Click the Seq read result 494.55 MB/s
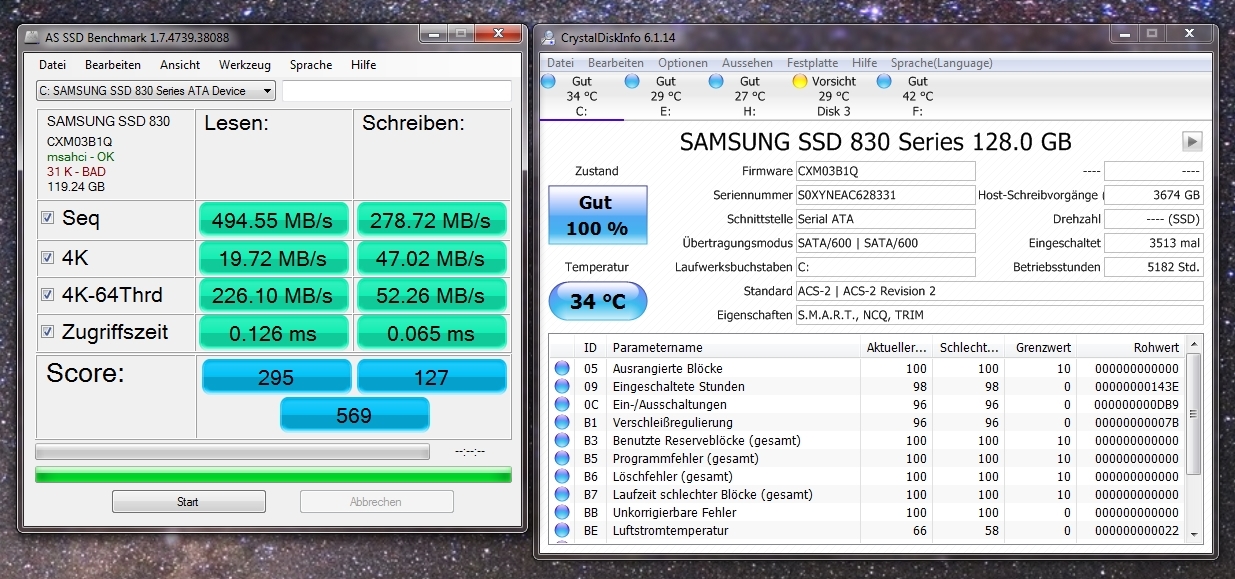Viewport: 1235px width, 579px height. (274, 220)
